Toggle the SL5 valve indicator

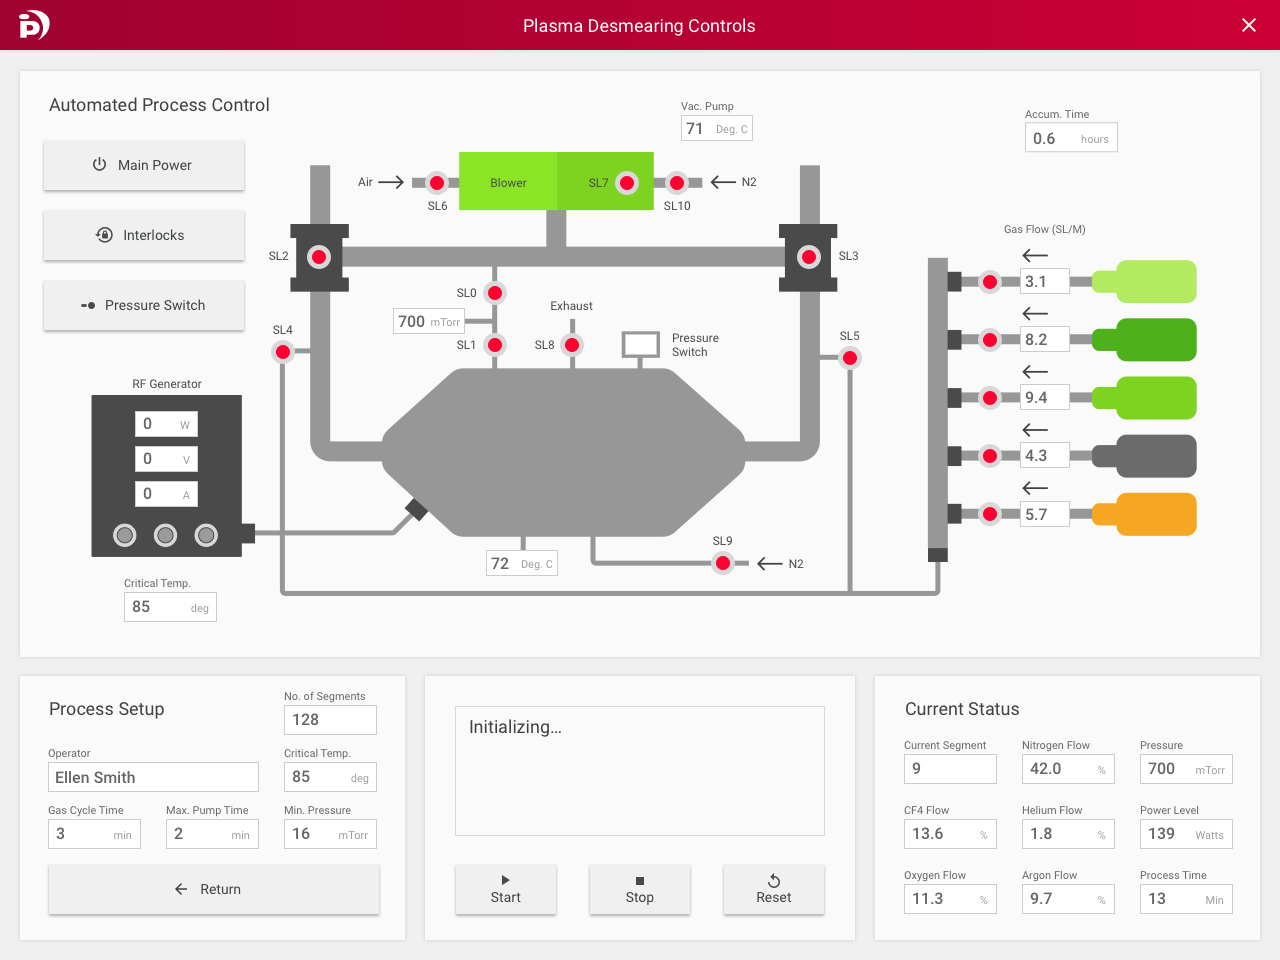850,357
